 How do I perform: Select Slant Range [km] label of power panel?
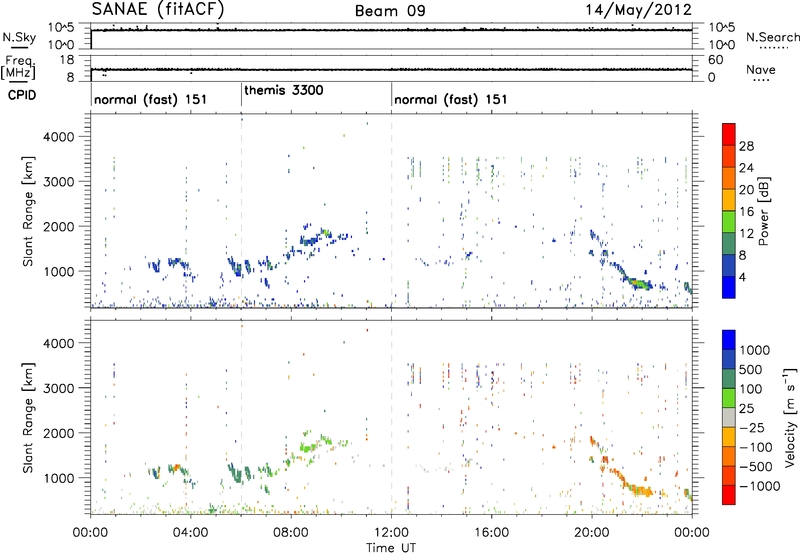(29, 211)
